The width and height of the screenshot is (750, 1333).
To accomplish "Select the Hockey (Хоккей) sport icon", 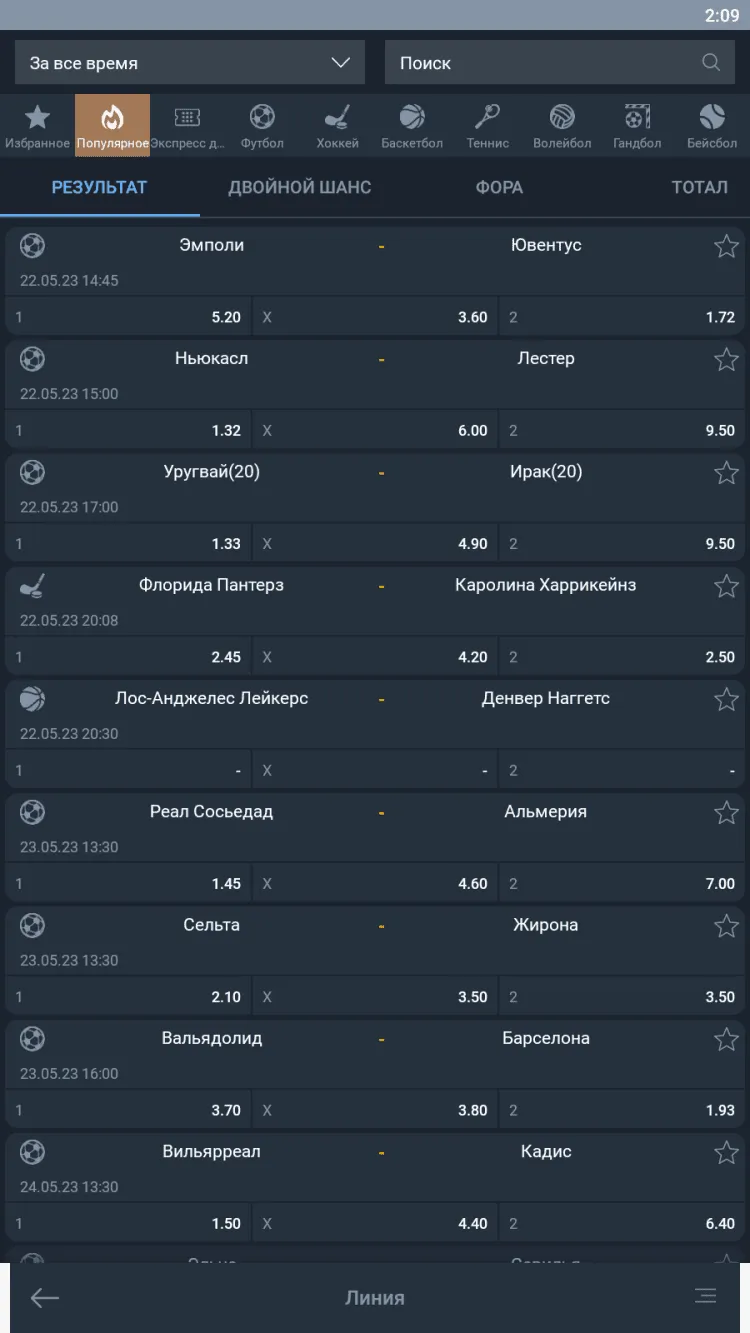I will [337, 126].
